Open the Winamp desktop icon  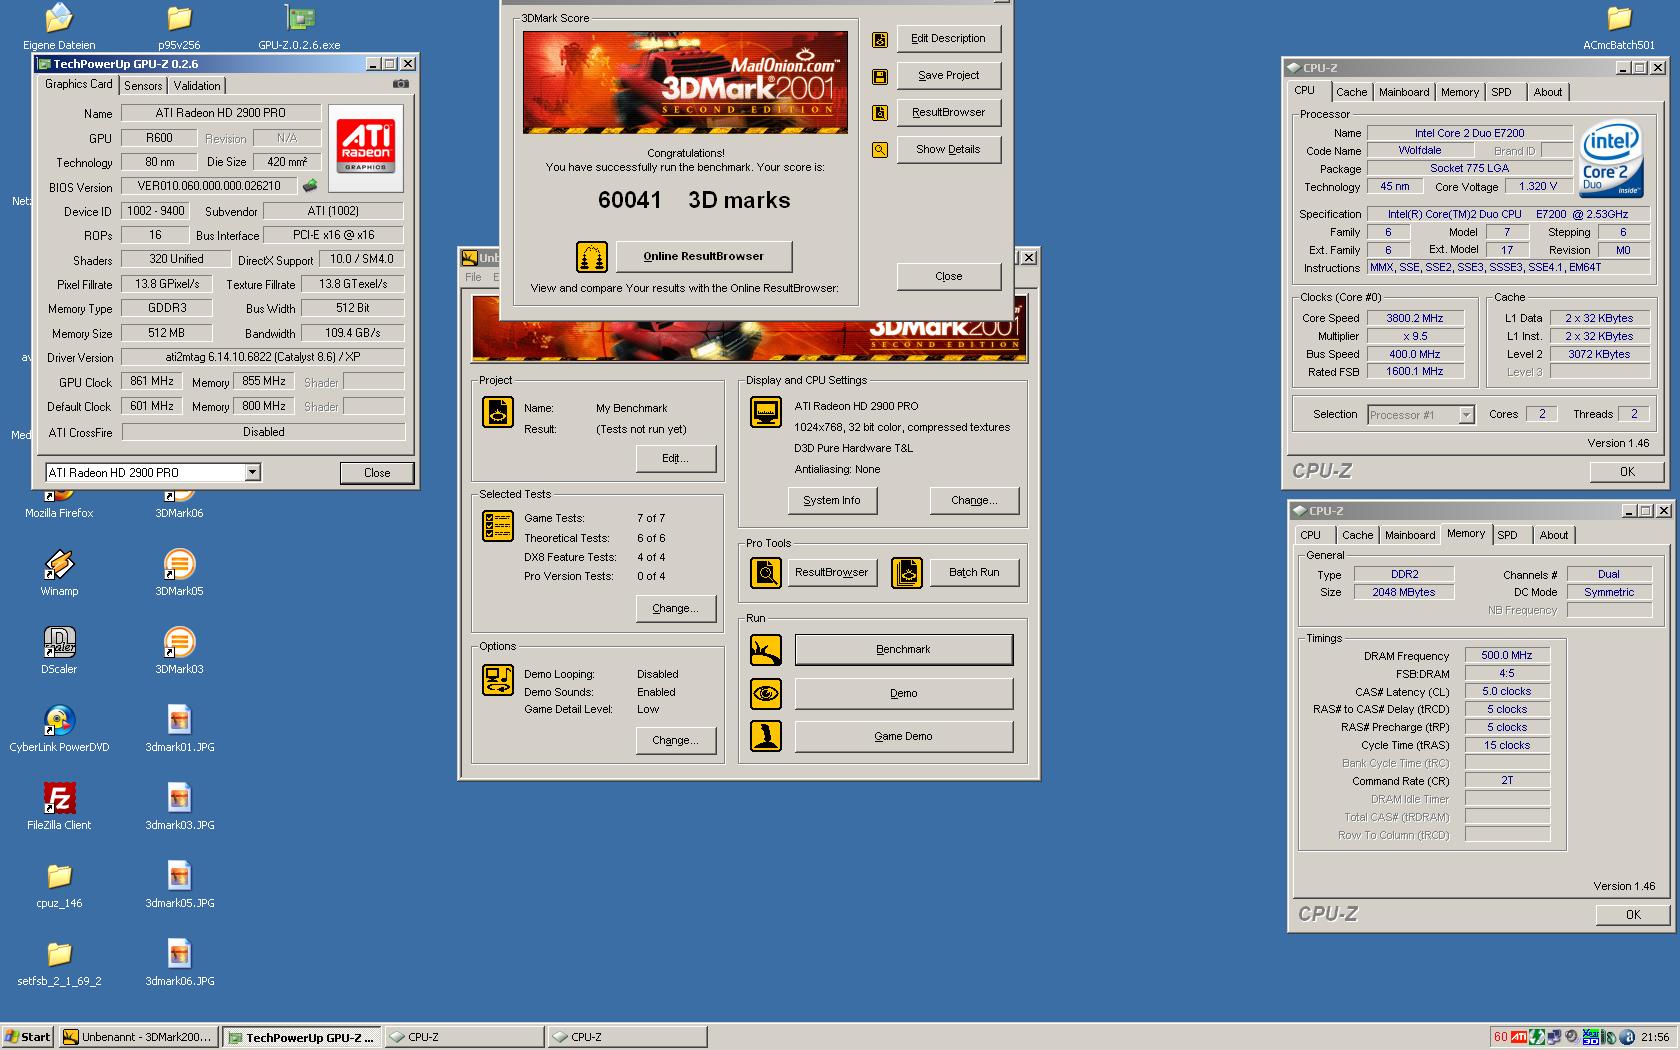click(x=59, y=572)
